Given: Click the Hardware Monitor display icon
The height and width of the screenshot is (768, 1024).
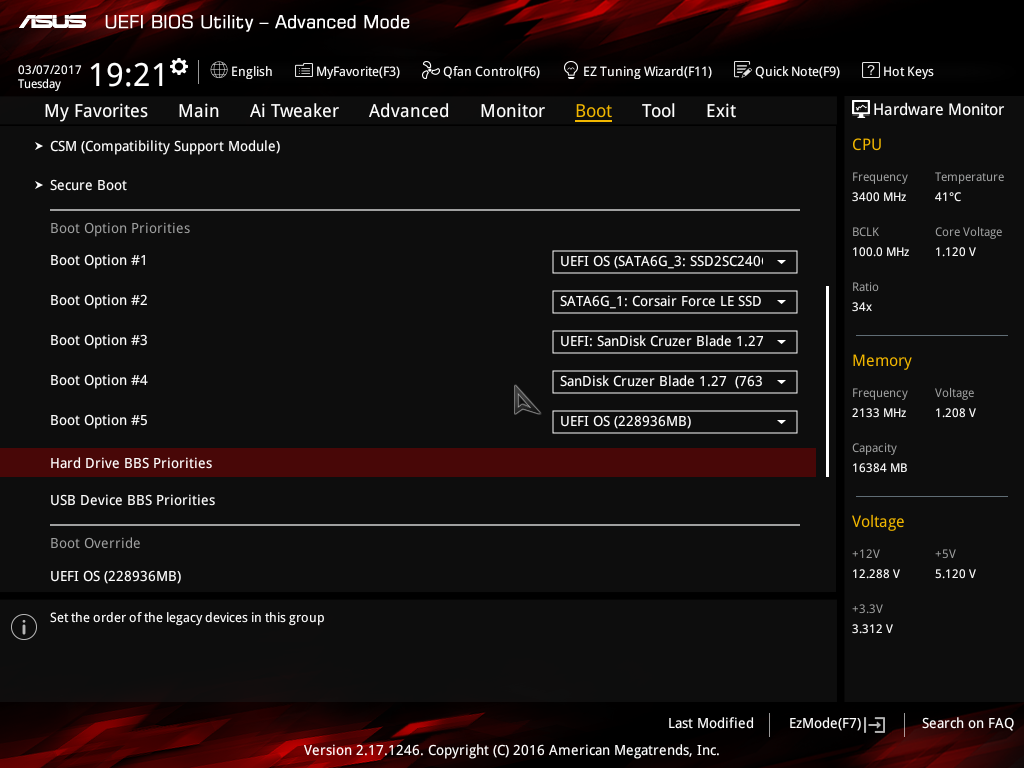Looking at the screenshot, I should click(x=861, y=109).
